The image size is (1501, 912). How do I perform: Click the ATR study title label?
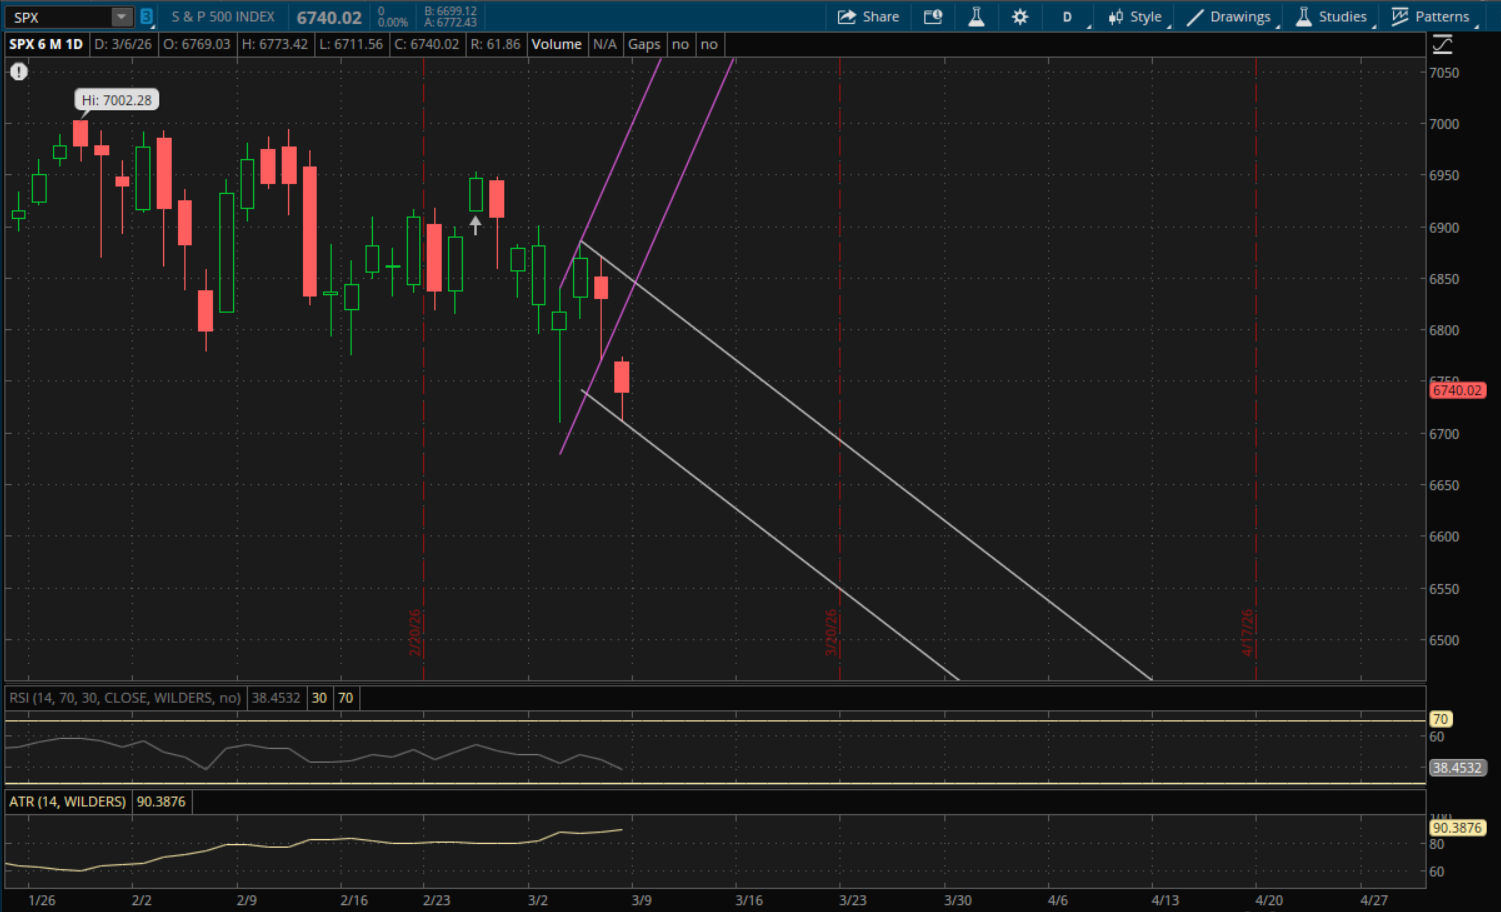[x=67, y=802]
